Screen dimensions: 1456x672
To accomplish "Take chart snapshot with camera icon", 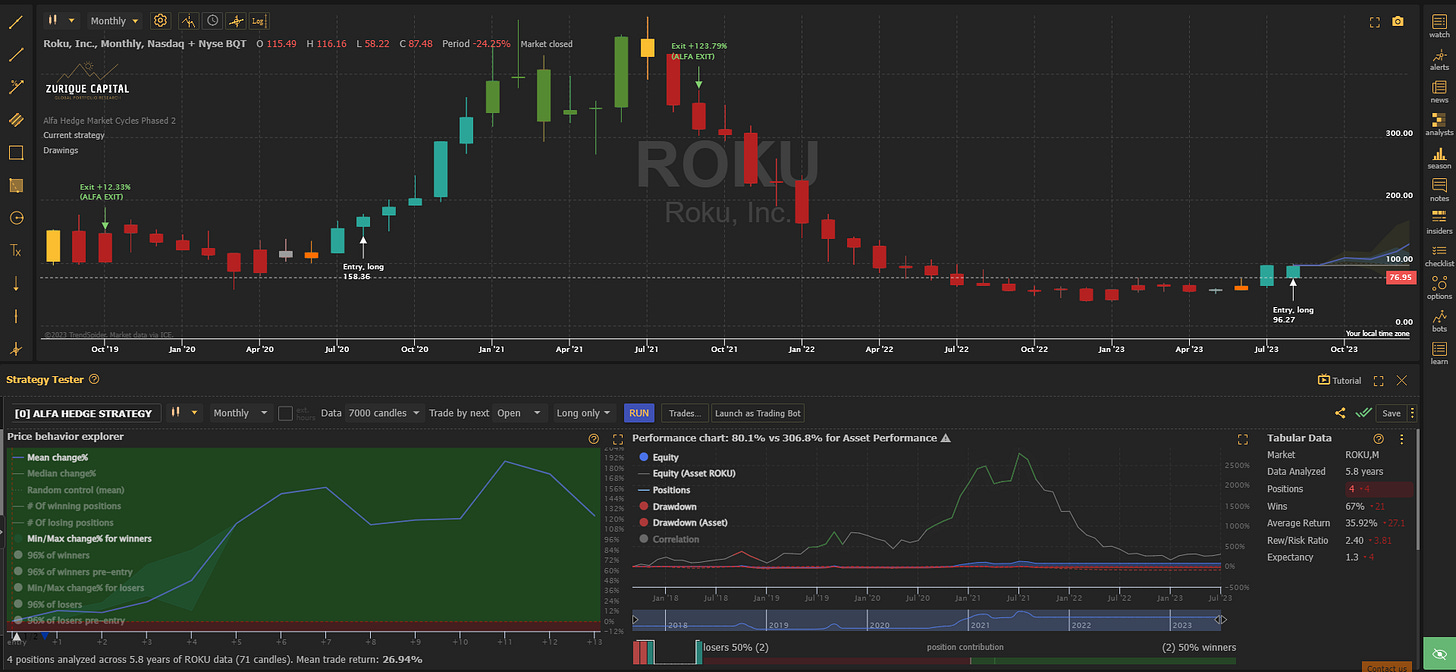I will coord(1398,22).
